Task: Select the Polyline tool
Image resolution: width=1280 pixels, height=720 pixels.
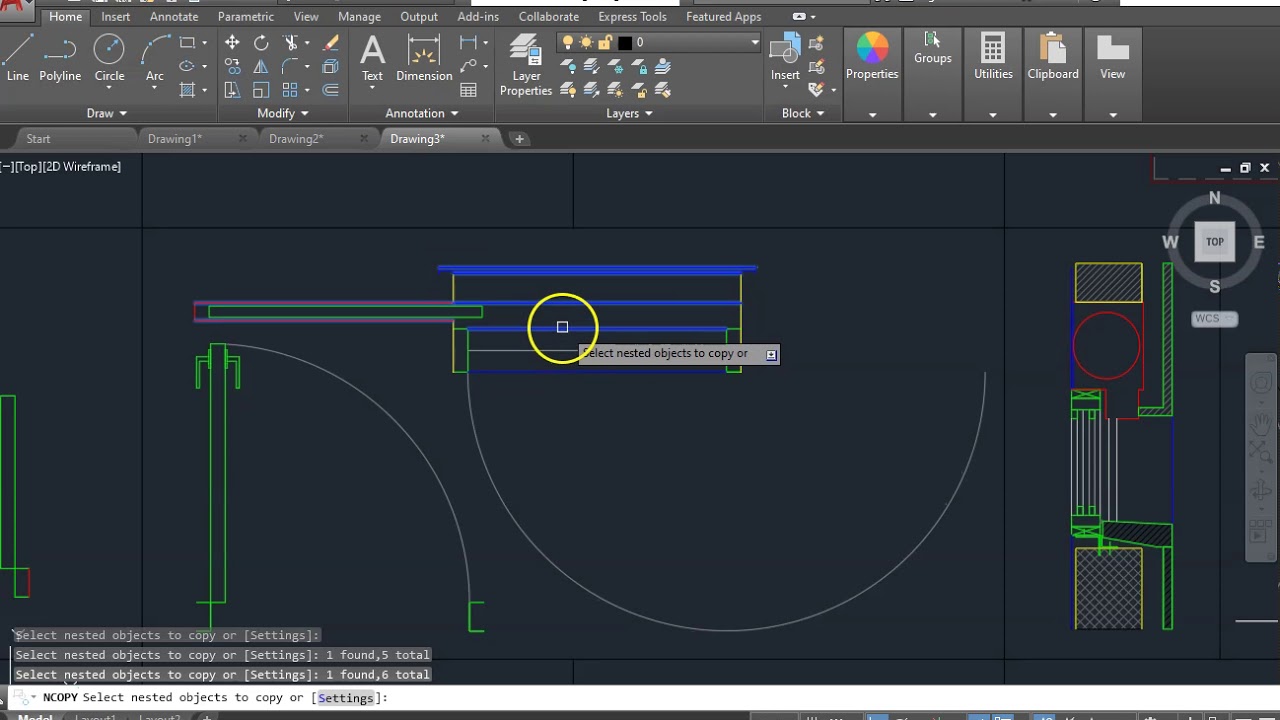Action: coord(60,58)
